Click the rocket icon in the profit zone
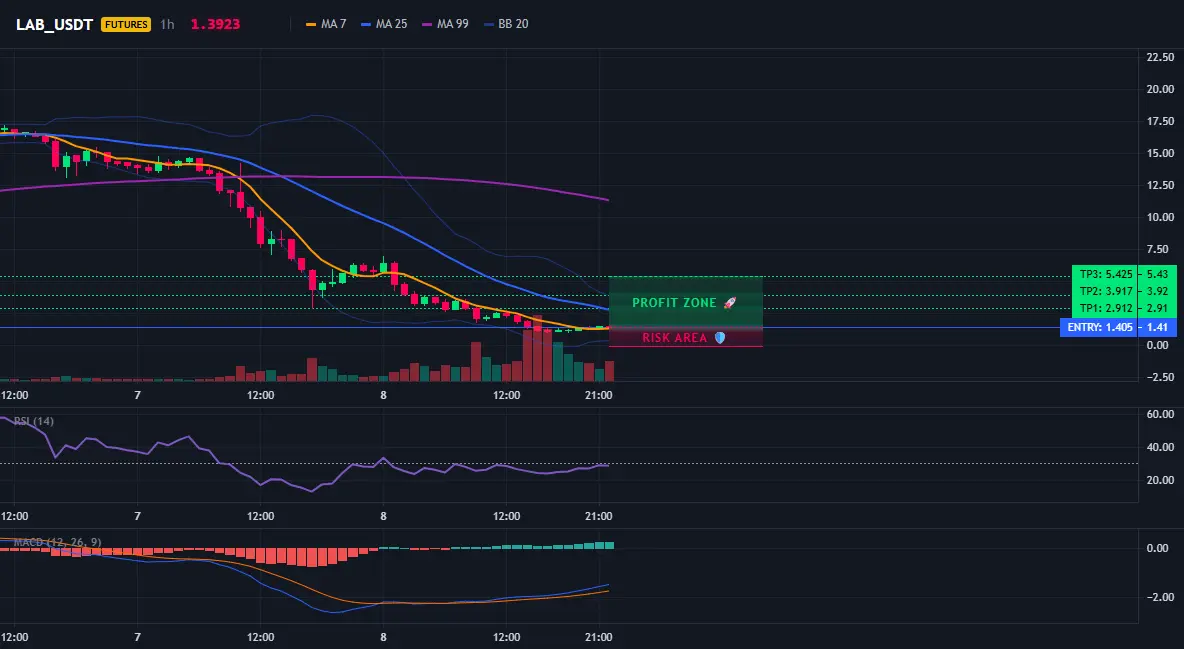1184x649 pixels. pos(729,302)
